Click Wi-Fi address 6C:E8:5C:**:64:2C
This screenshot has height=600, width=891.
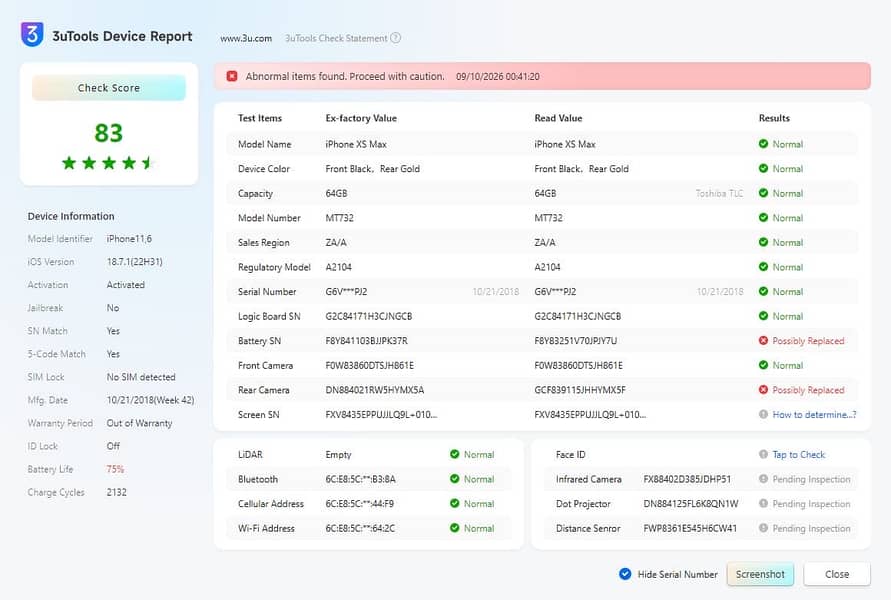tap(360, 528)
